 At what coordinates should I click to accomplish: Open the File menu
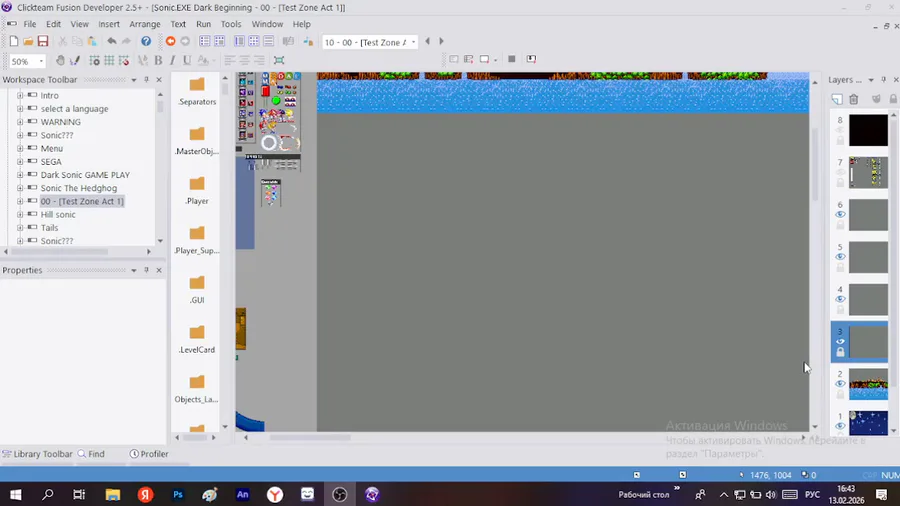(30, 24)
